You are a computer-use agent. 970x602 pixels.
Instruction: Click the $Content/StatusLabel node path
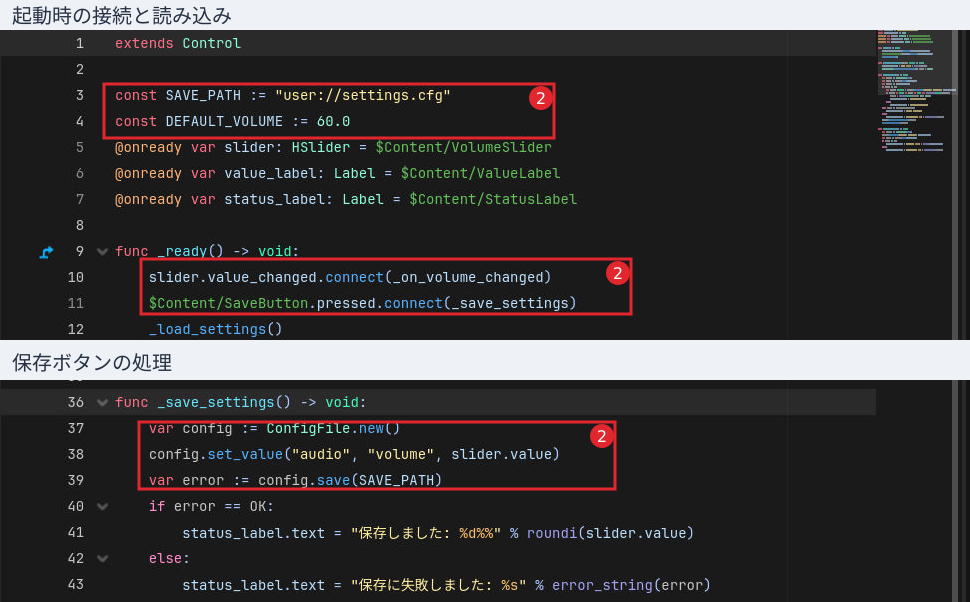pyautogui.click(x=493, y=199)
